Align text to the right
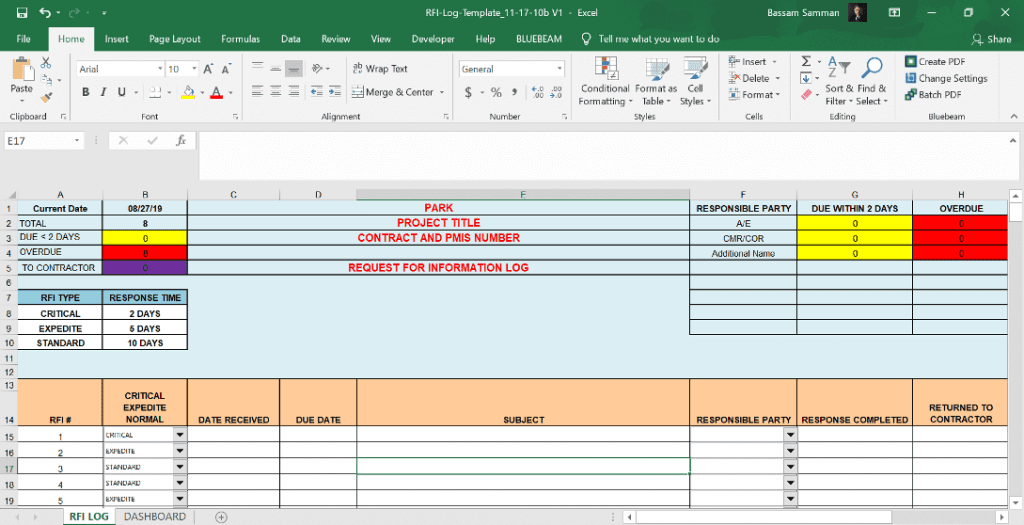The height and width of the screenshot is (525, 1024). point(294,92)
